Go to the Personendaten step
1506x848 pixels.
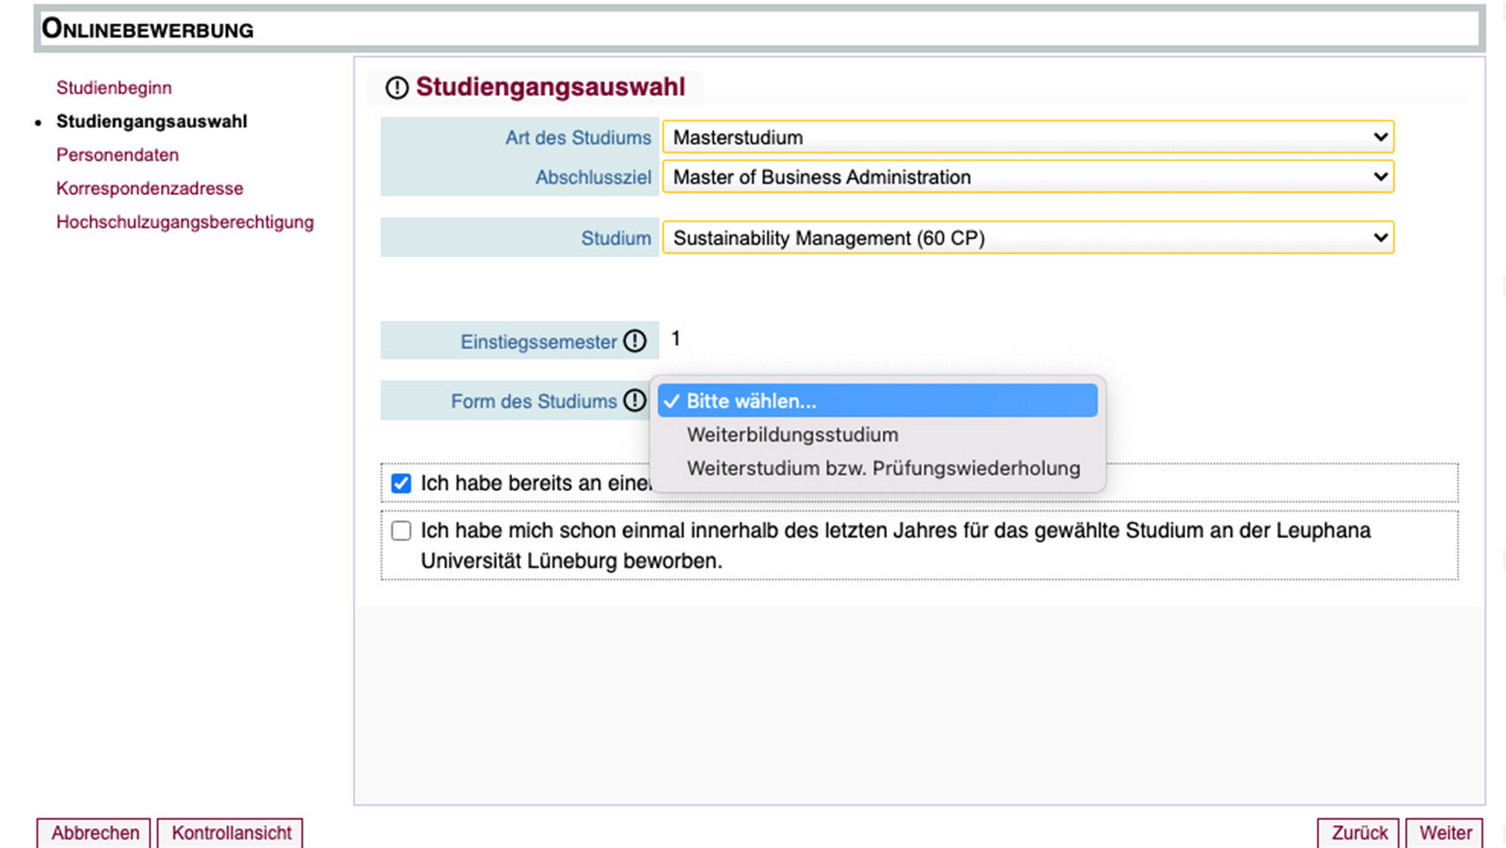[x=117, y=155]
